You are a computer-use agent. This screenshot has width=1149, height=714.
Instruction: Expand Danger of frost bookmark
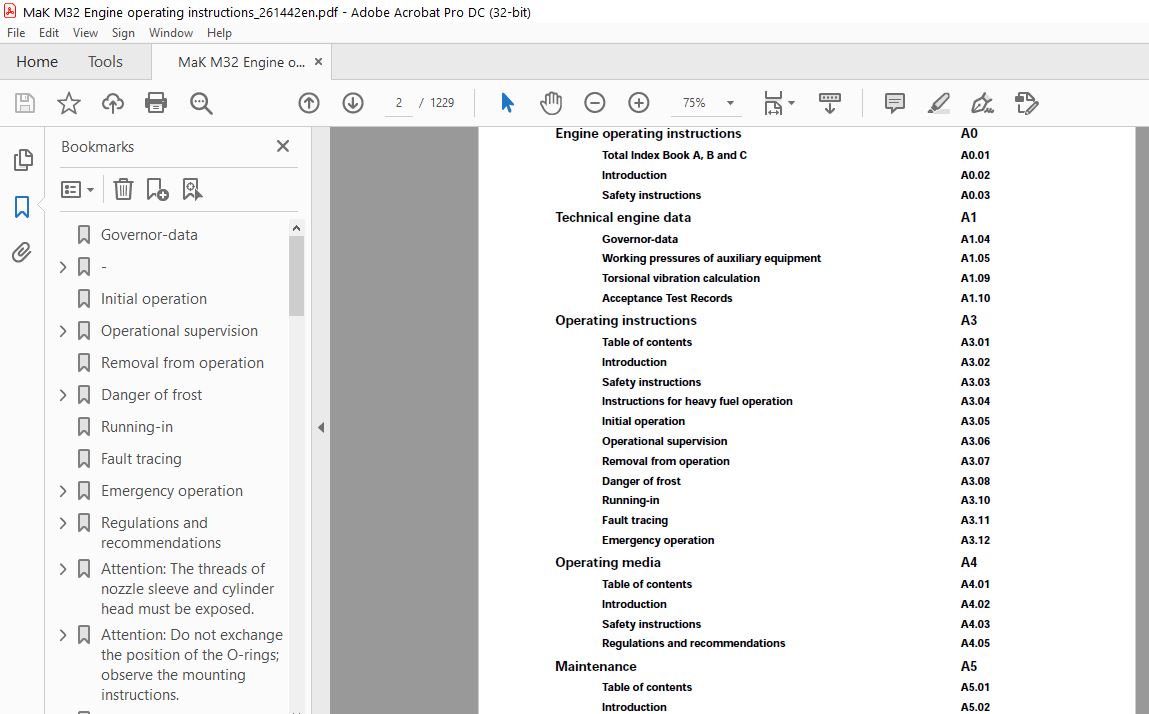(x=63, y=395)
